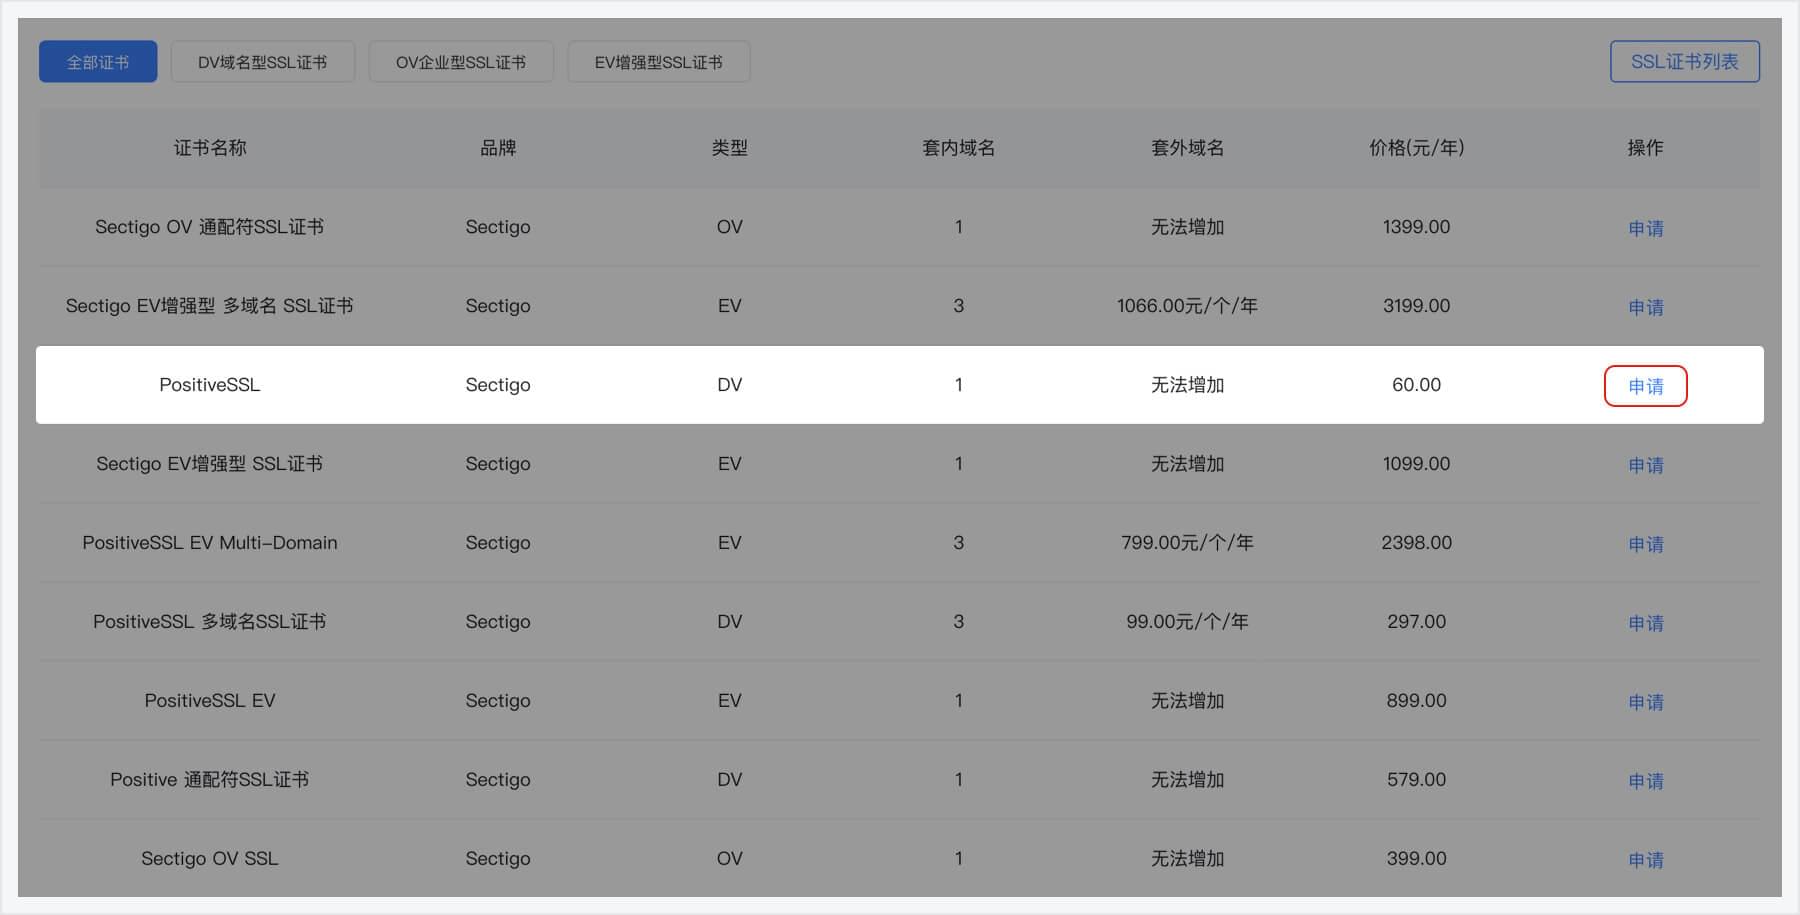
Task: Click the 60.00 price cell
Action: [1417, 385]
